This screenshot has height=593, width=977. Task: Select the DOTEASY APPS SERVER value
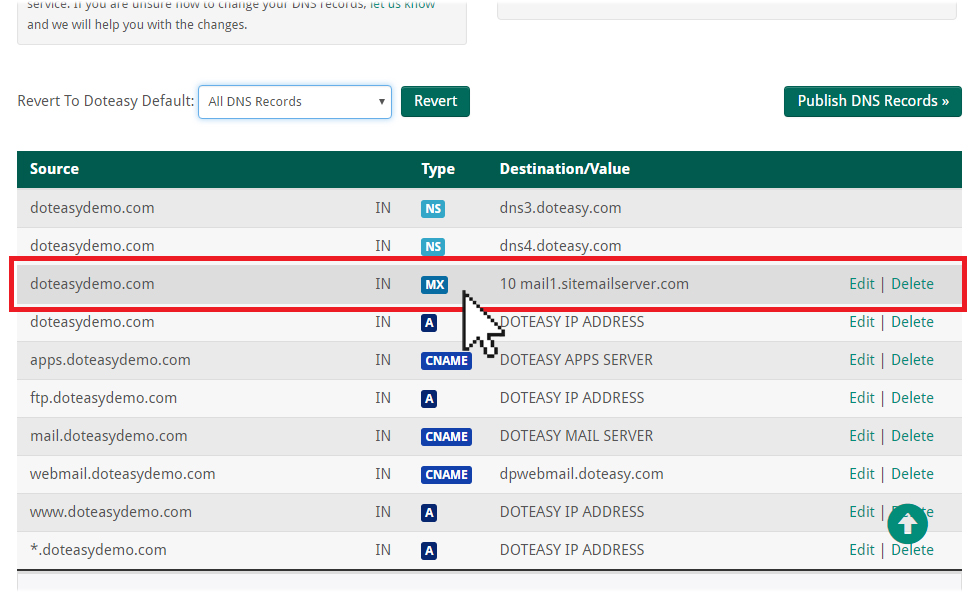coord(576,360)
